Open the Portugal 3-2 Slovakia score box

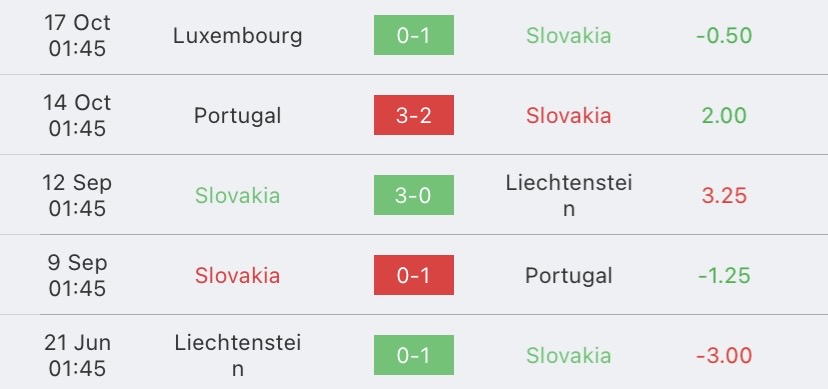[413, 115]
